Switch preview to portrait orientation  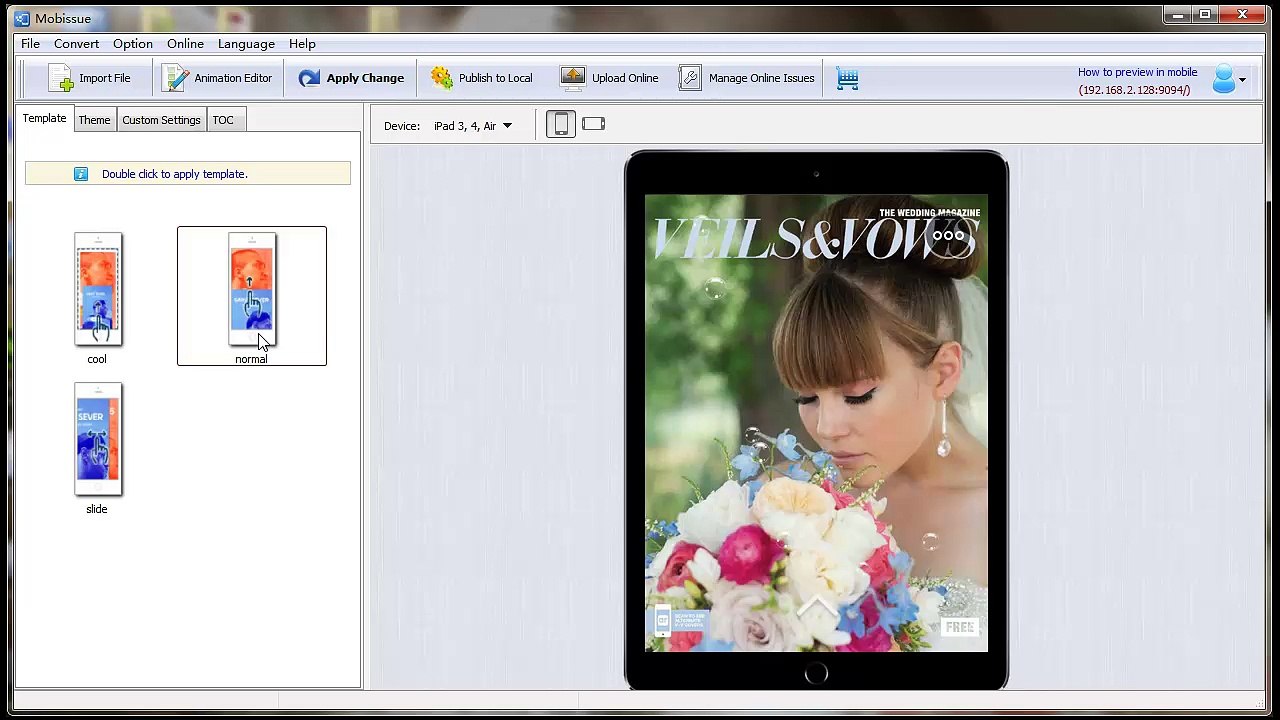(x=561, y=124)
